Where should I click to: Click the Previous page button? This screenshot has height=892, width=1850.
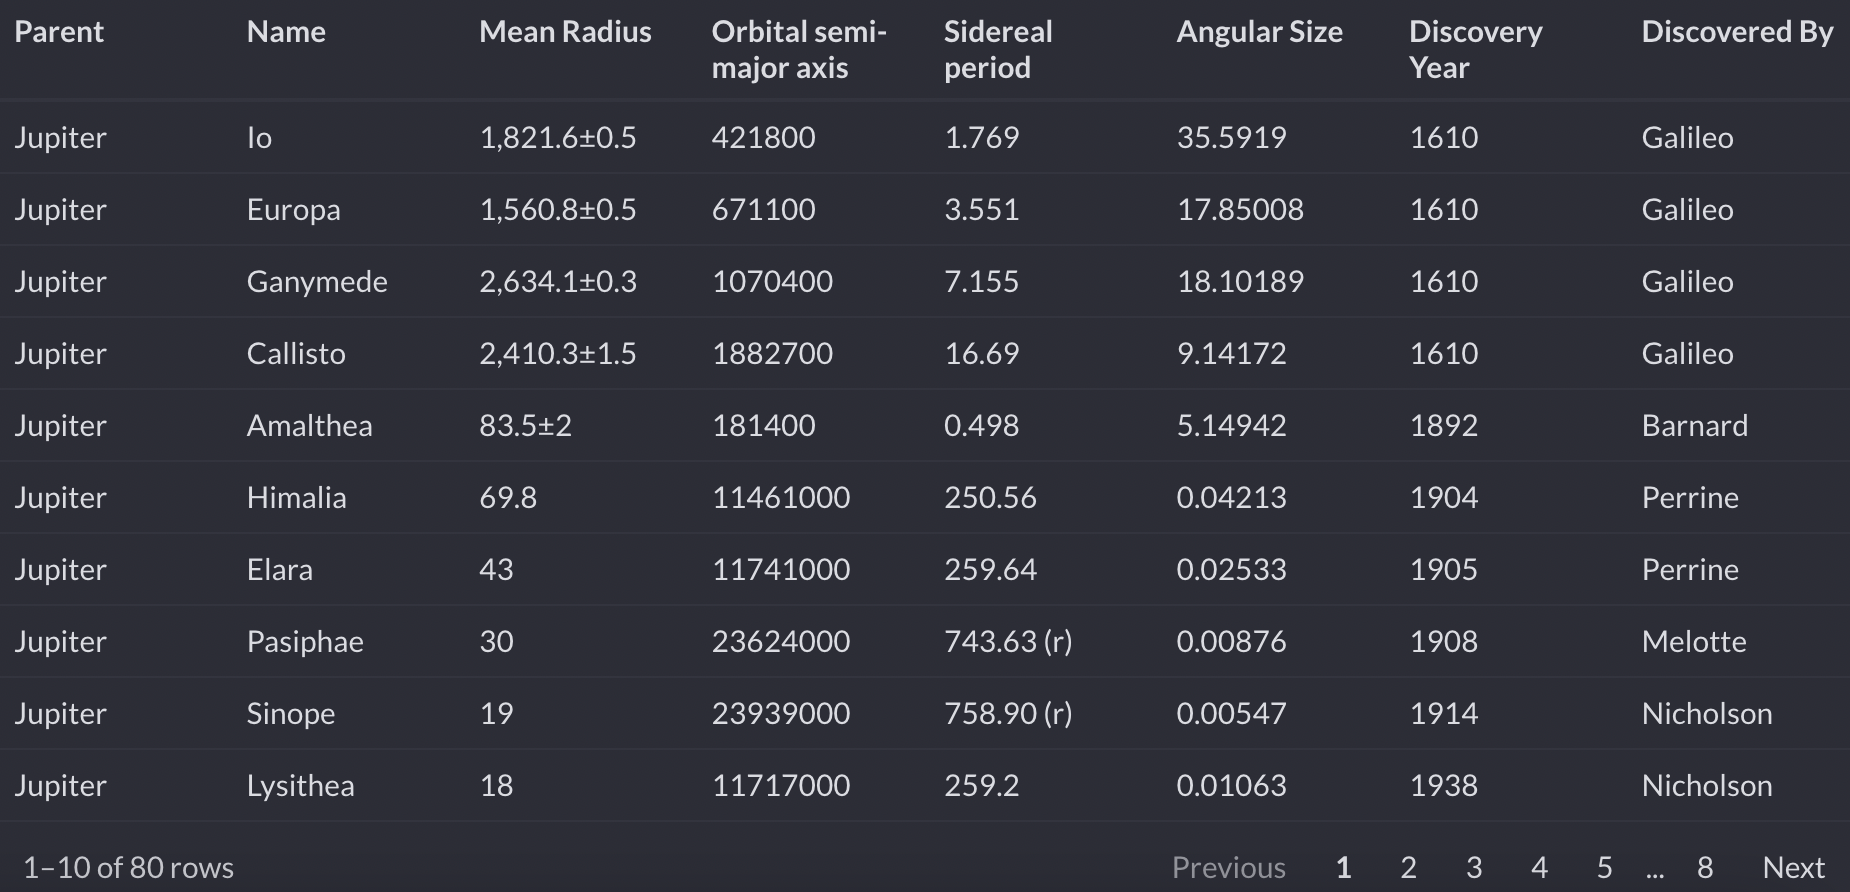pos(1228,867)
